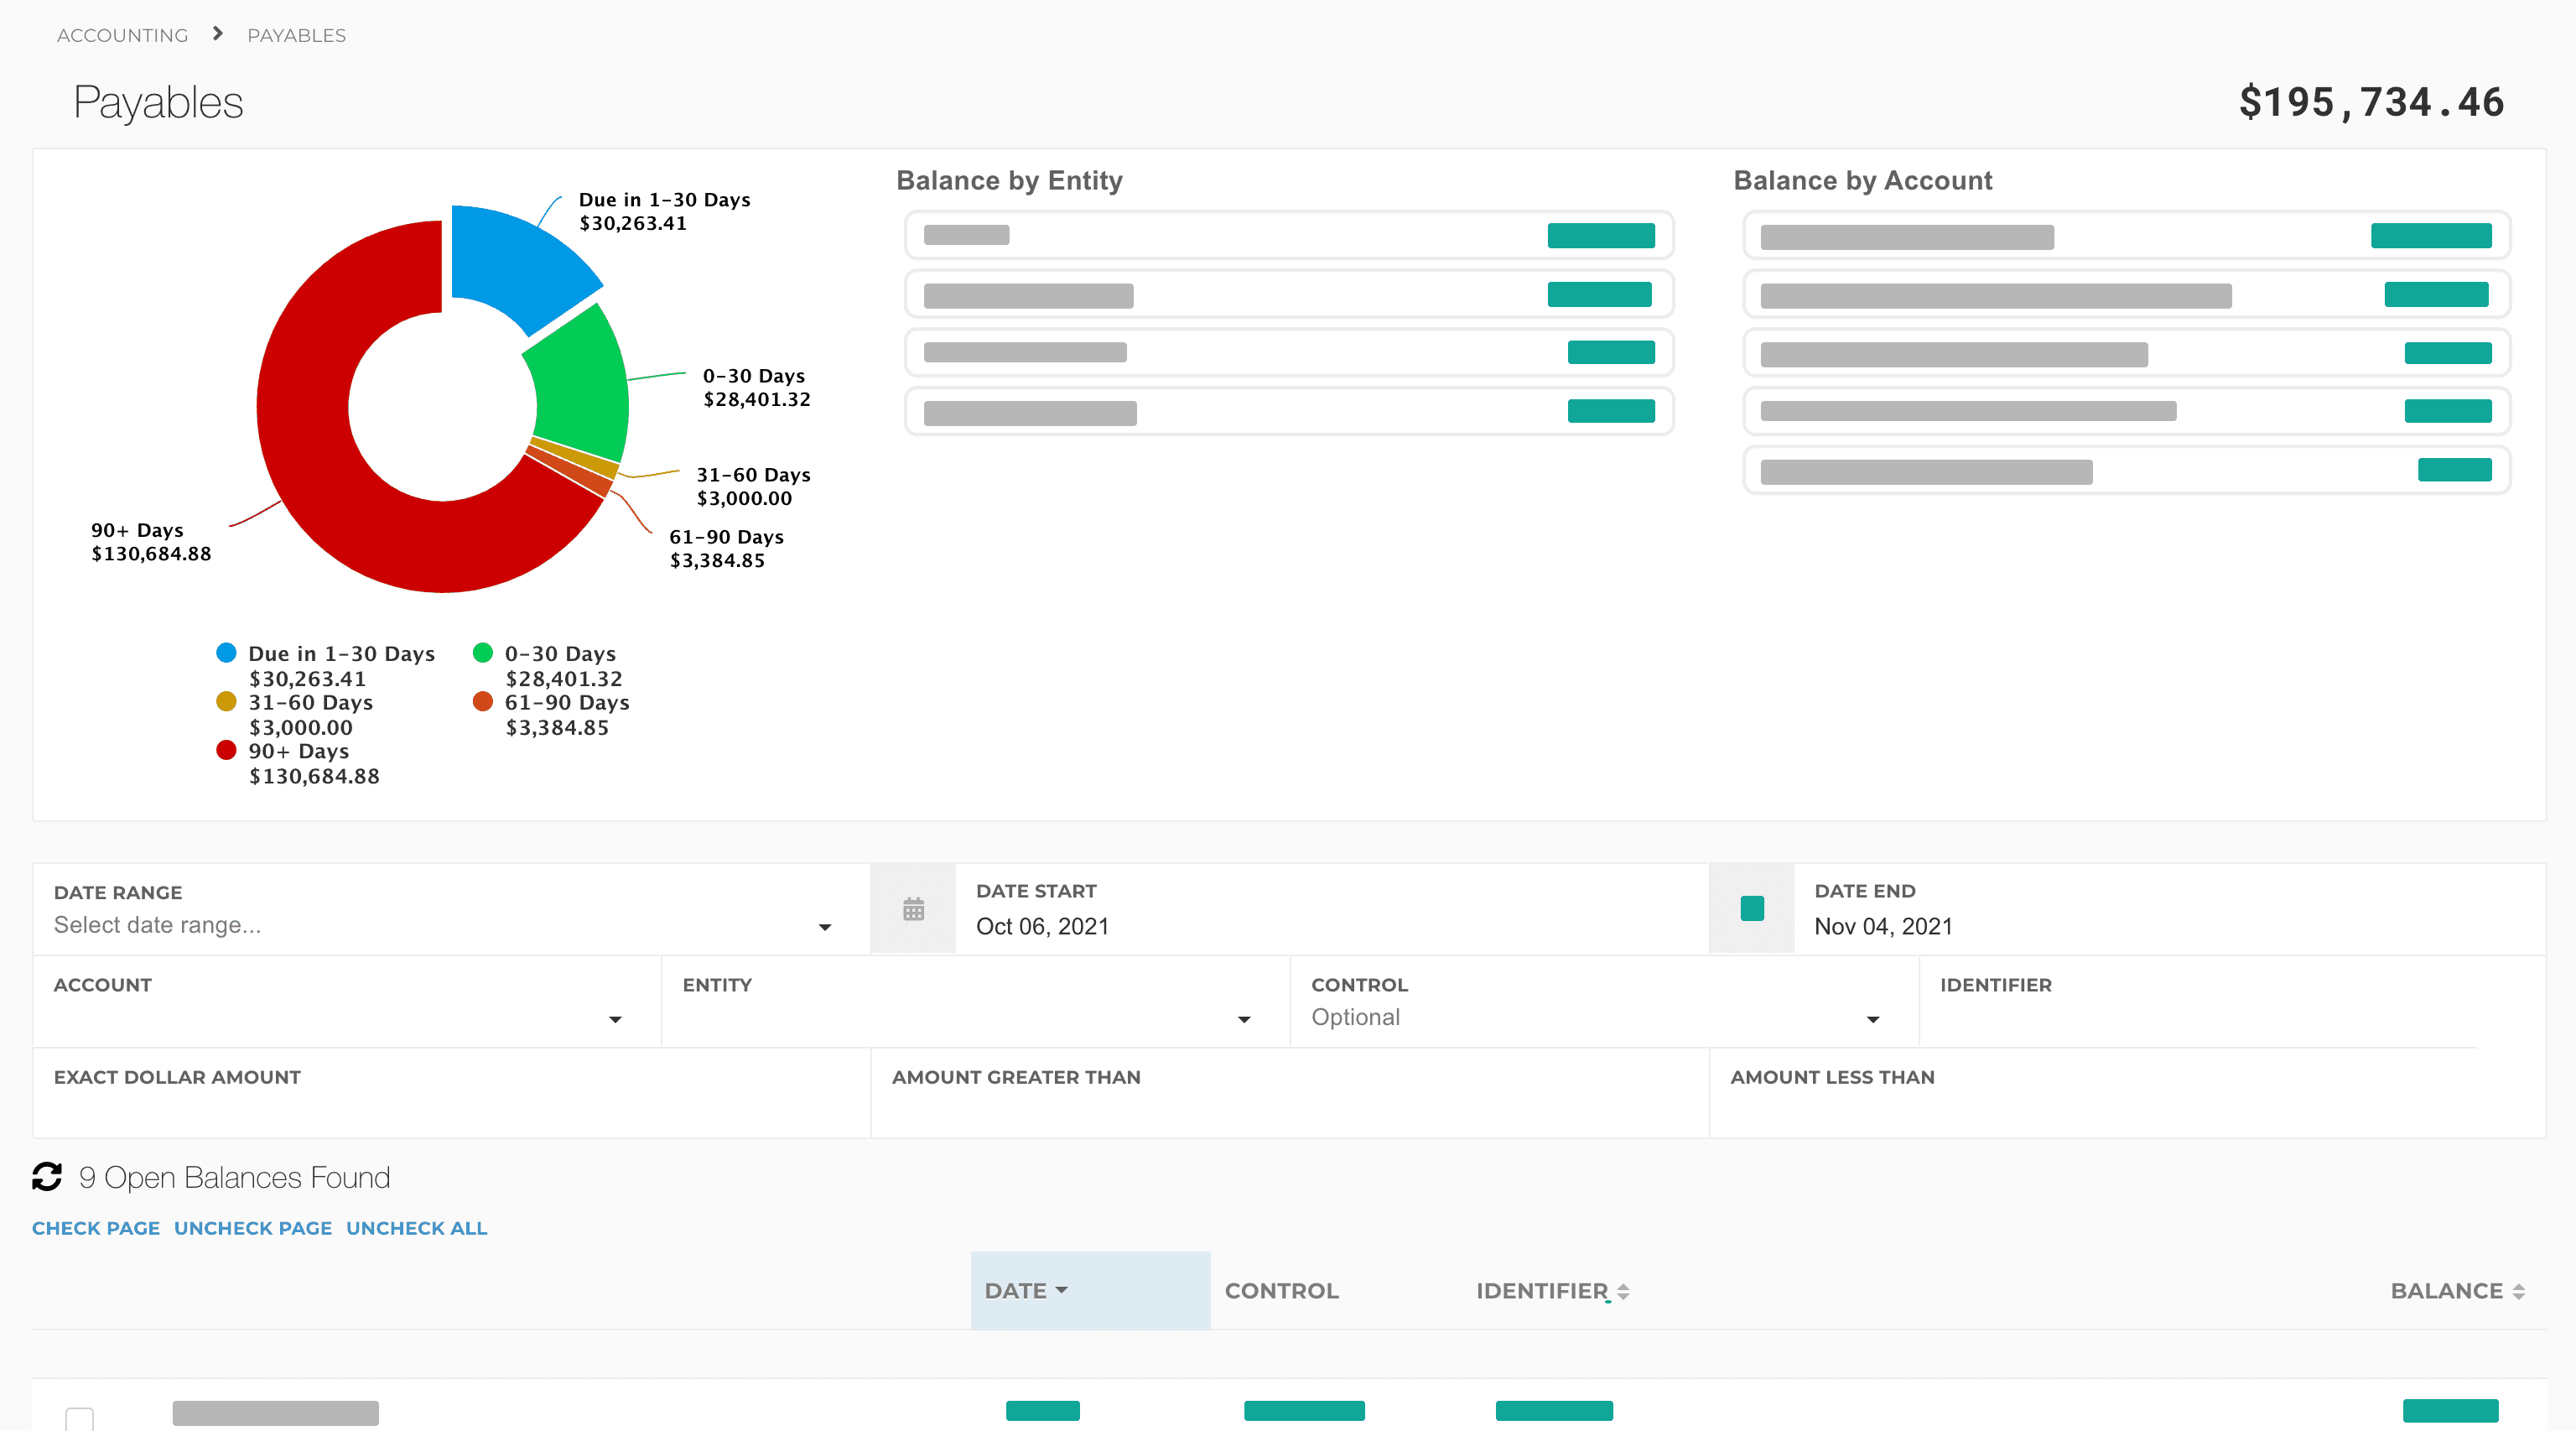Click the refresh icon beside Open Balances
This screenshot has height=1431, width=2576.
click(x=47, y=1176)
